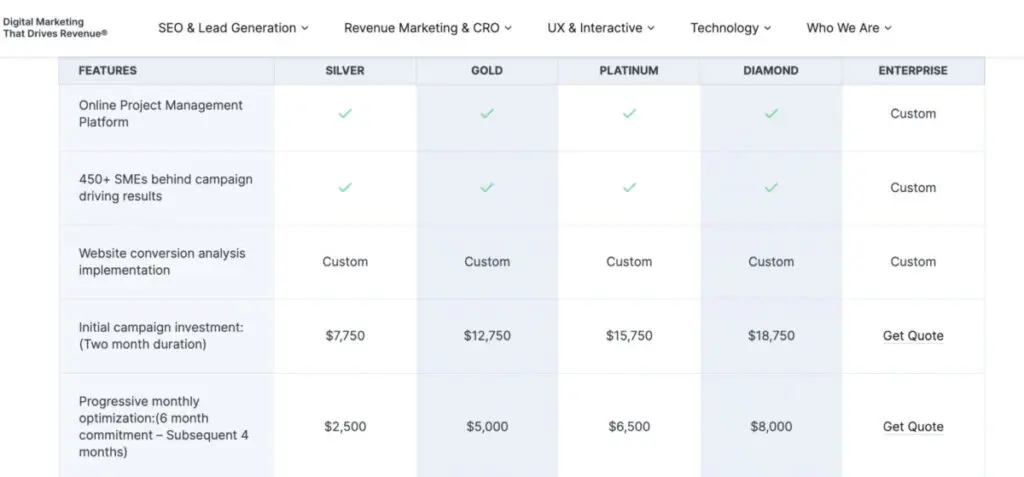1024x477 pixels.
Task: Click Diamond checkmark for Online Project Management Platform
Action: (771, 114)
